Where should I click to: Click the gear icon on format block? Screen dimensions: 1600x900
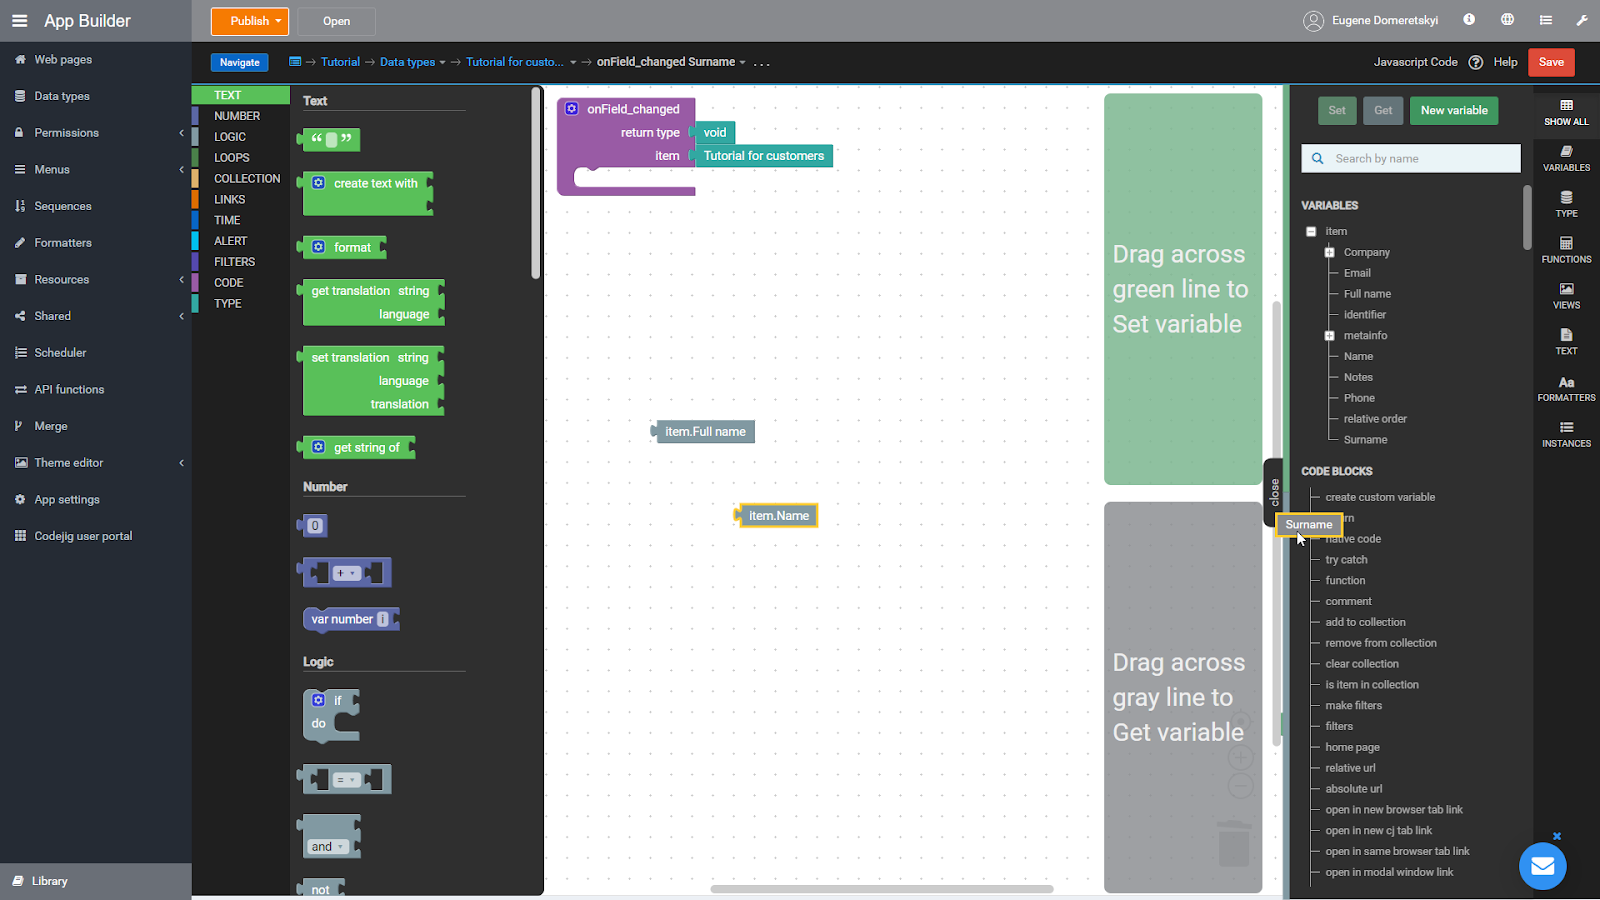pos(318,247)
